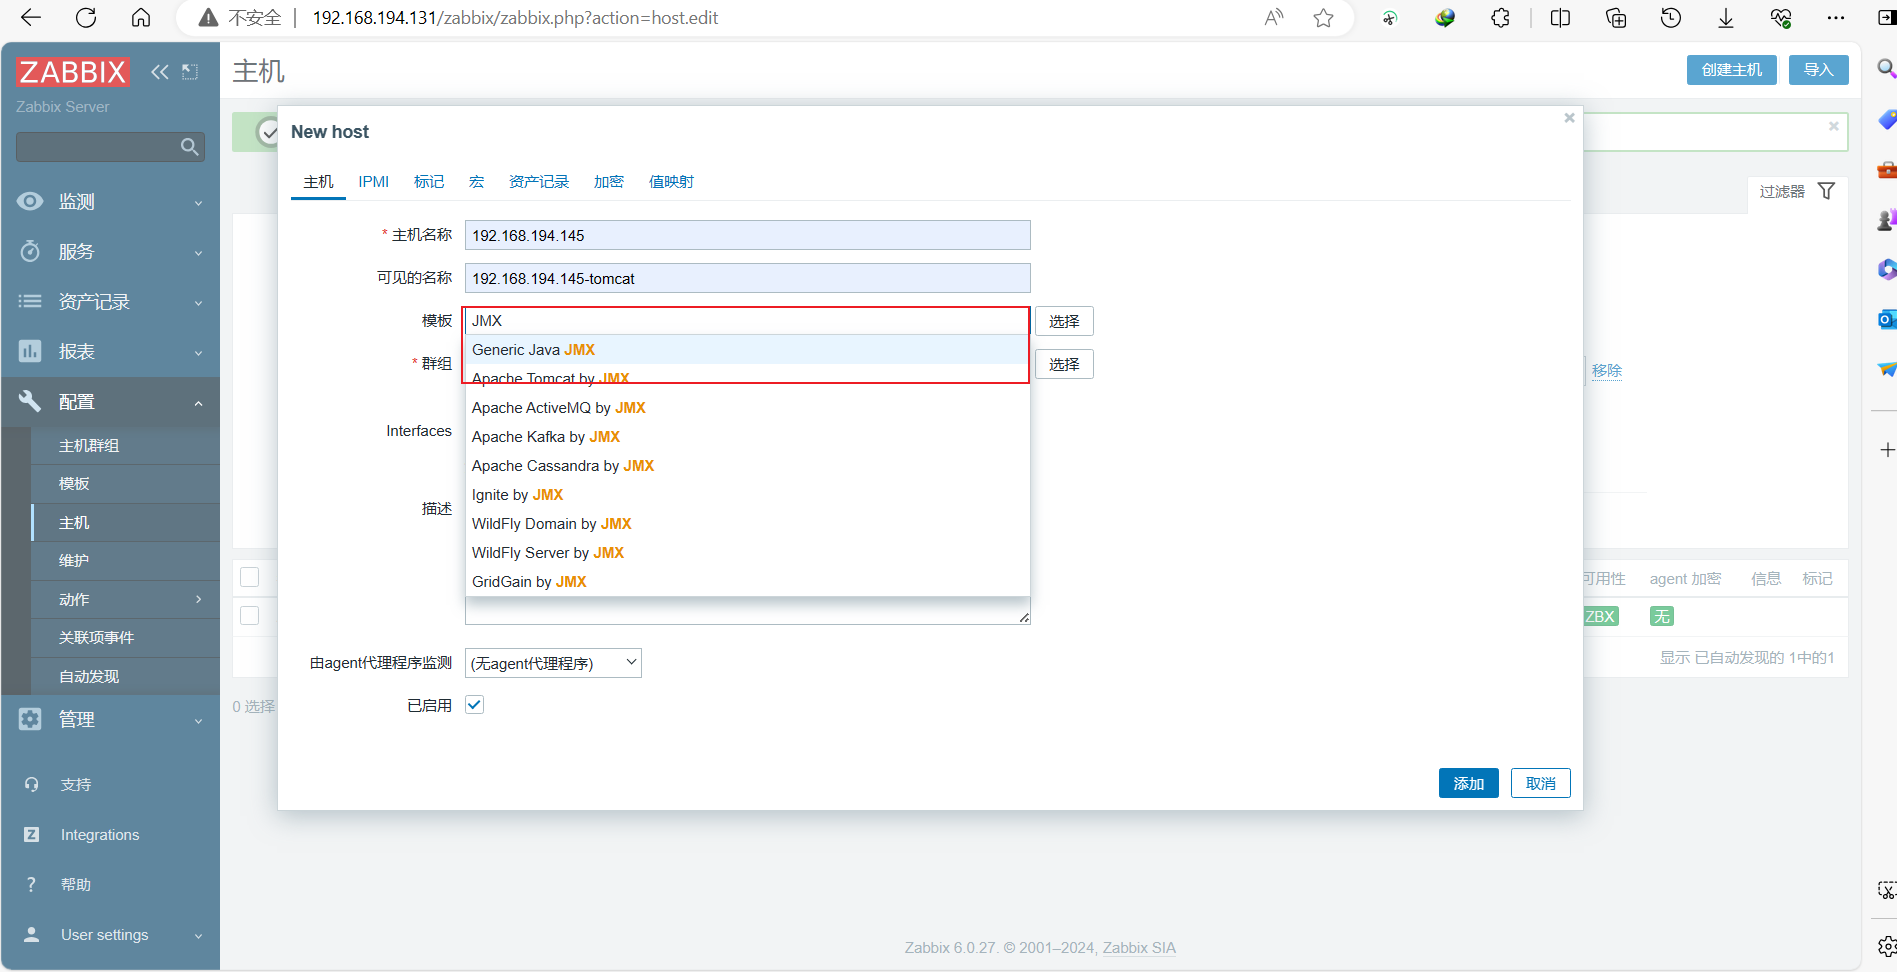Open browser three-dot settings menu
This screenshot has height=972, width=1897.
[1836, 18]
